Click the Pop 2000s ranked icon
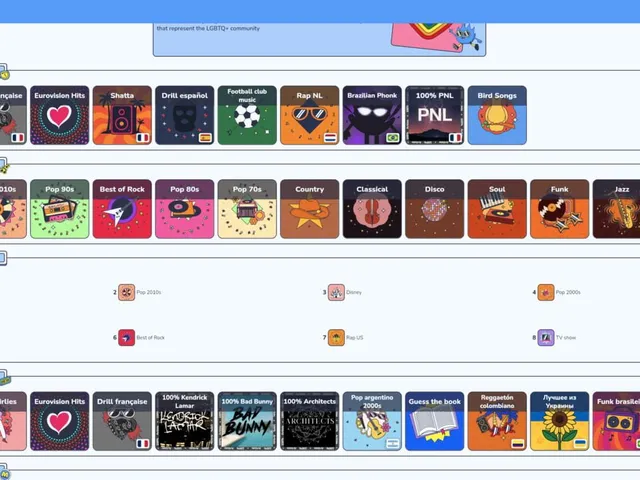This screenshot has width=640, height=480. click(x=546, y=292)
